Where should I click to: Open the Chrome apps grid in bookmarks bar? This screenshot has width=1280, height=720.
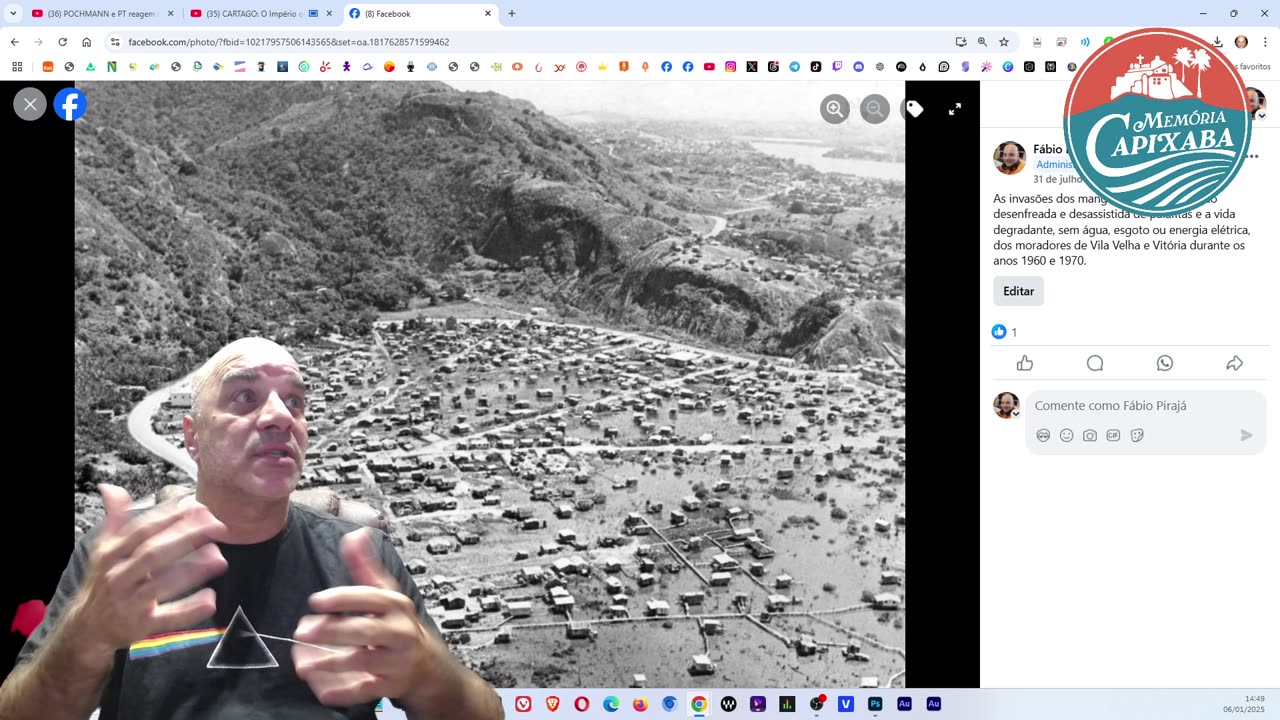17,67
